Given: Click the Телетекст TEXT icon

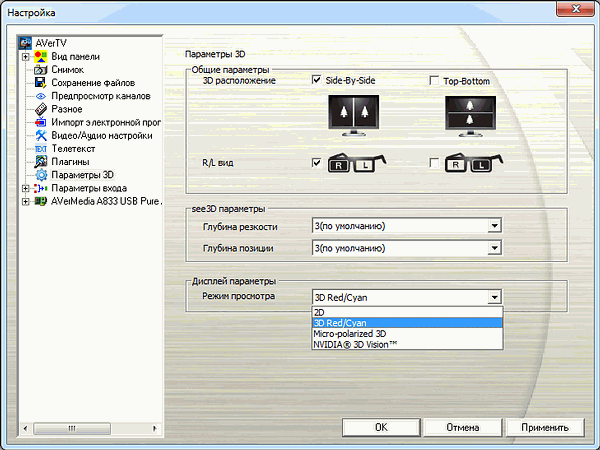Looking at the screenshot, I should pos(41,149).
